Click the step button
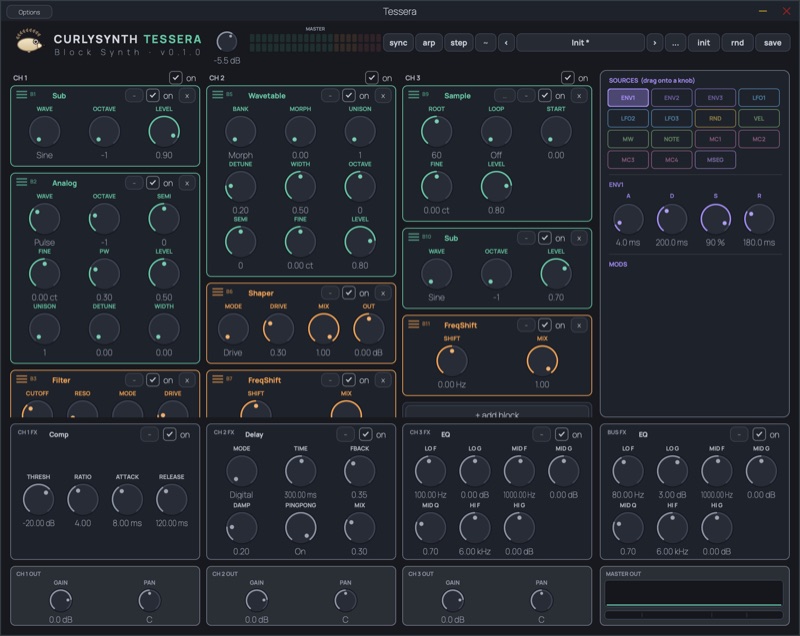The width and height of the screenshot is (800, 636). pyautogui.click(x=458, y=43)
